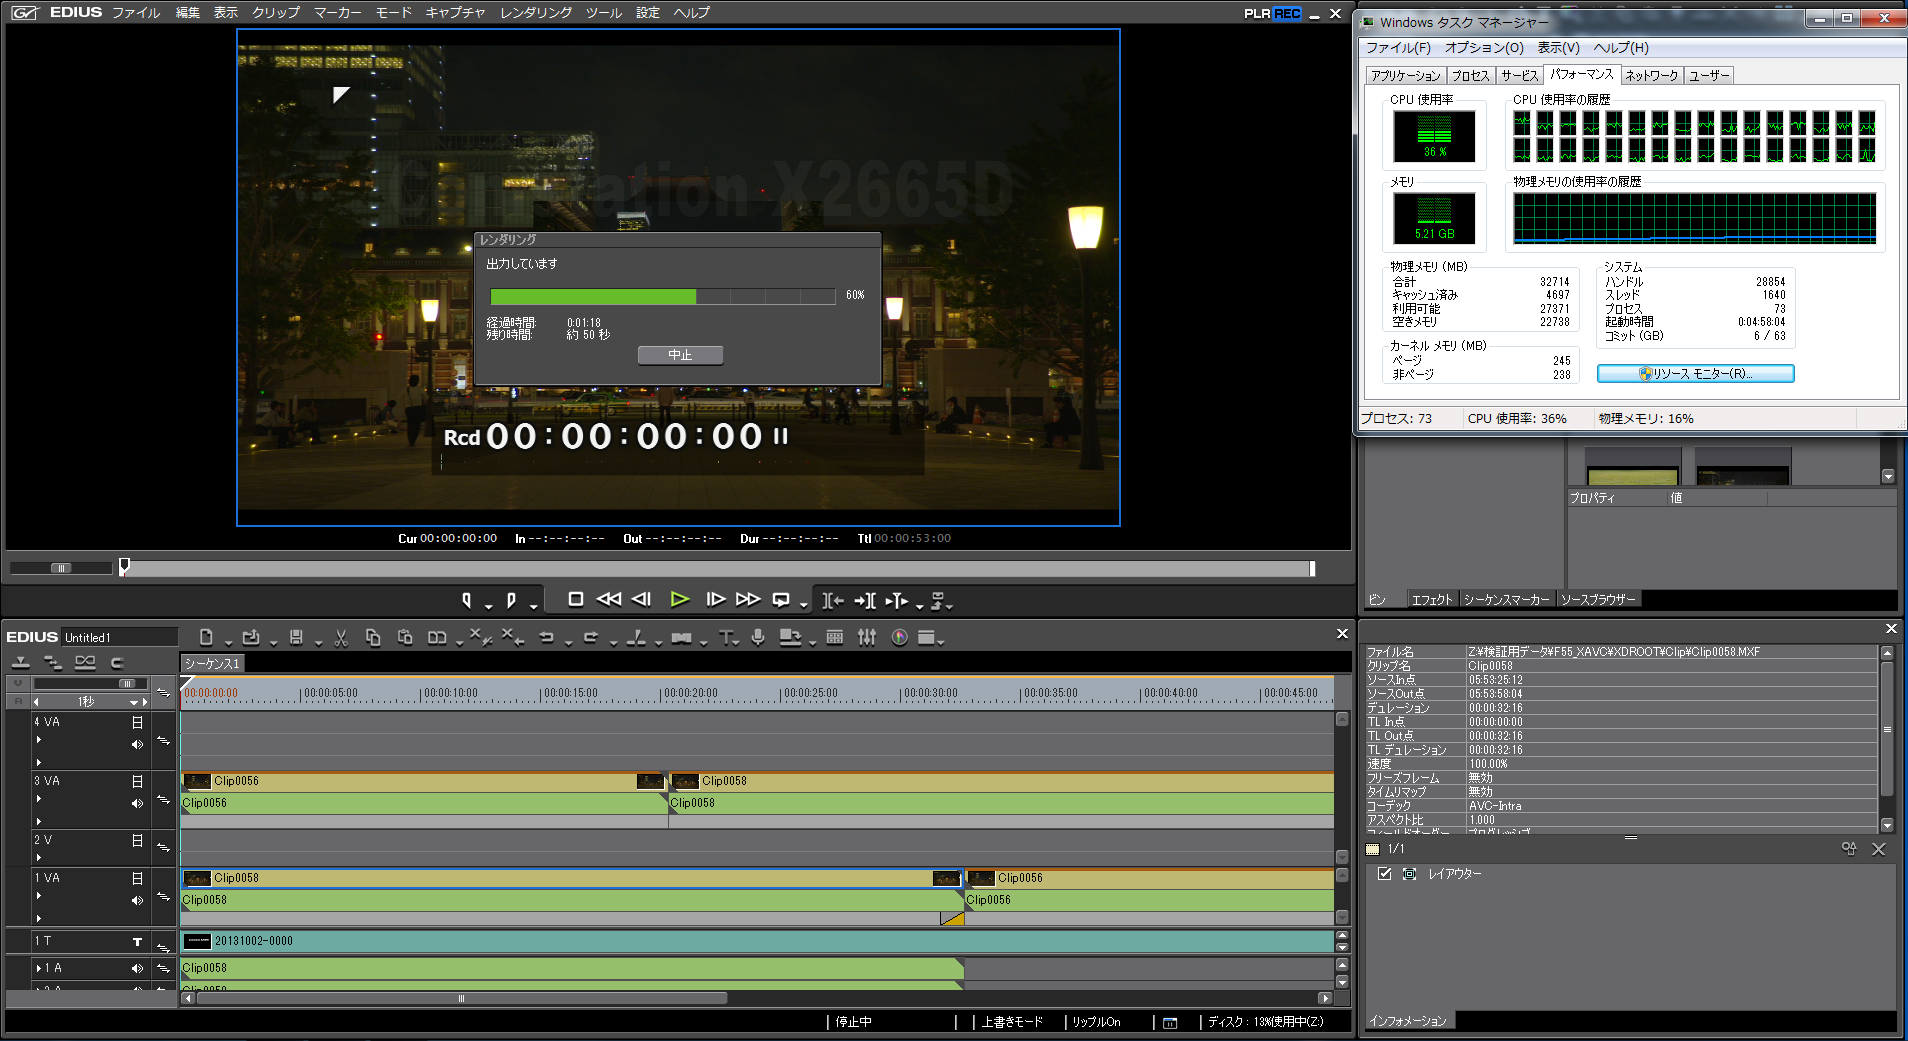Open dropdown arrow next to Set Out icon
1908x1041 pixels.
pyautogui.click(x=533, y=606)
